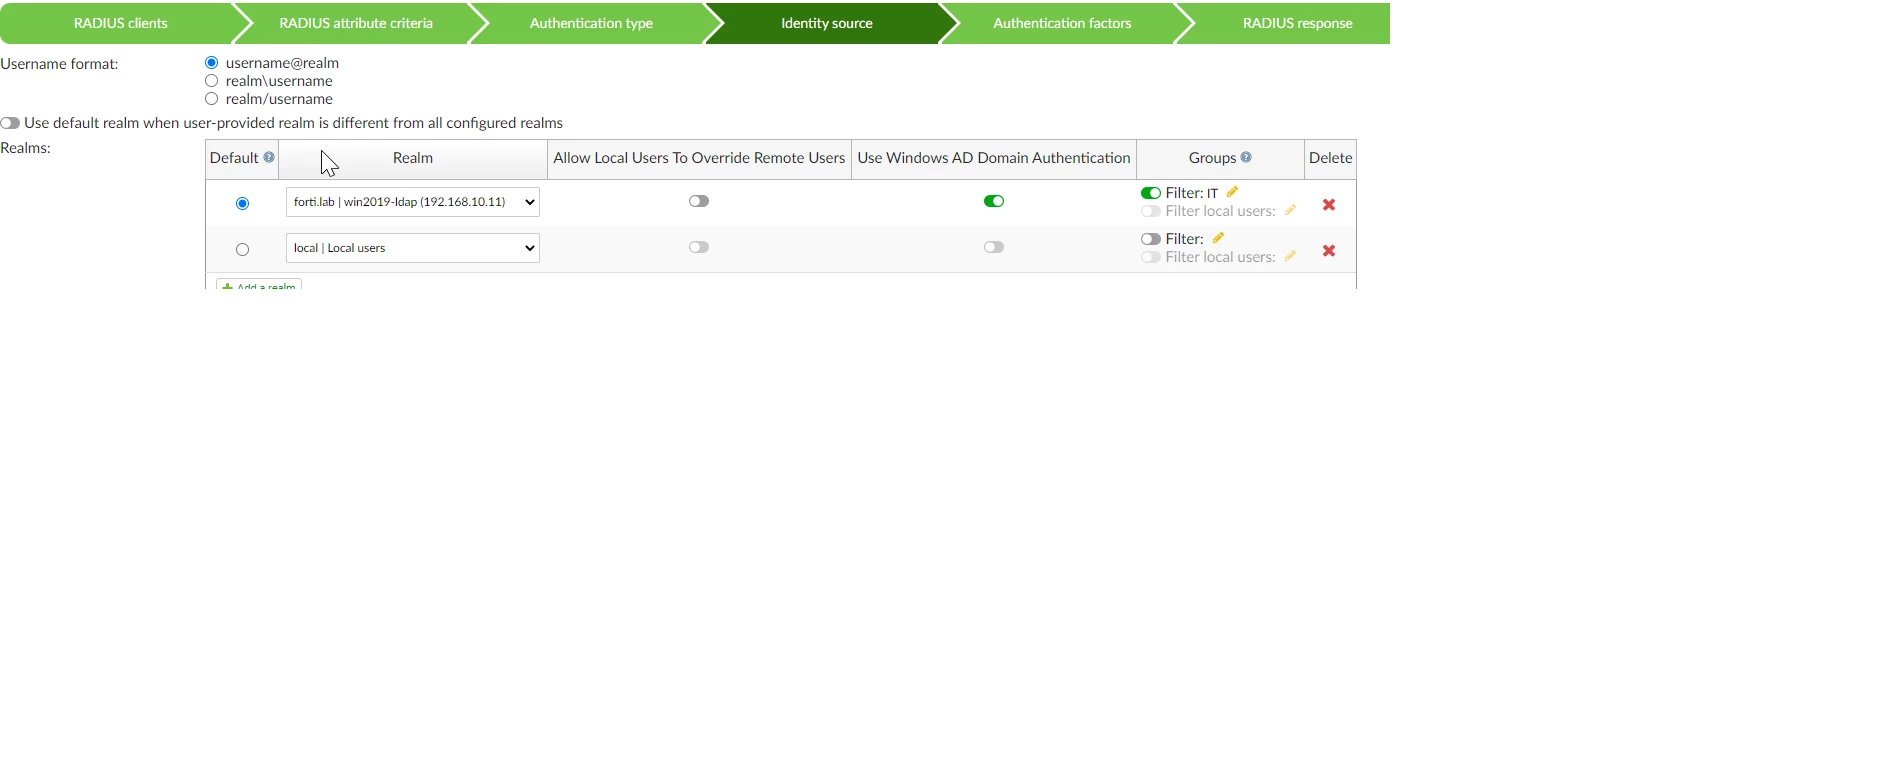
Task: Click Use Windows AD Domain Authentication header
Action: pos(994,158)
